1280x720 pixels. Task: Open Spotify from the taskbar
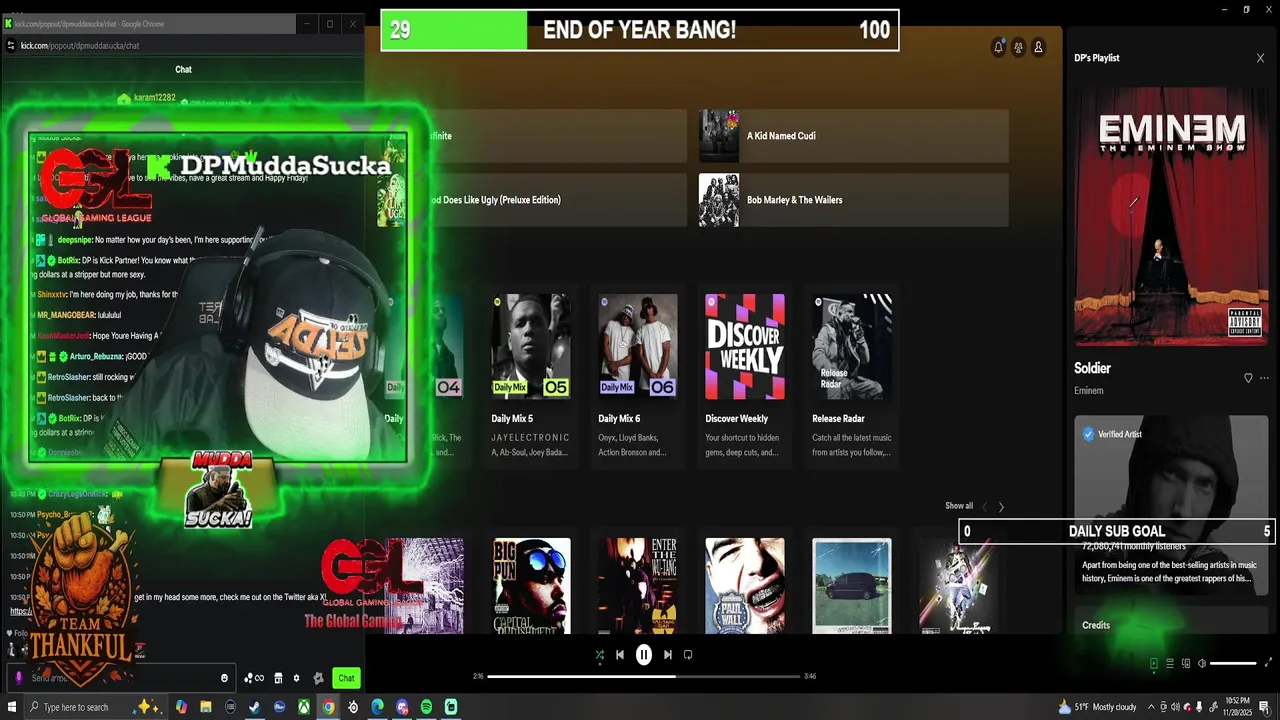(x=426, y=707)
